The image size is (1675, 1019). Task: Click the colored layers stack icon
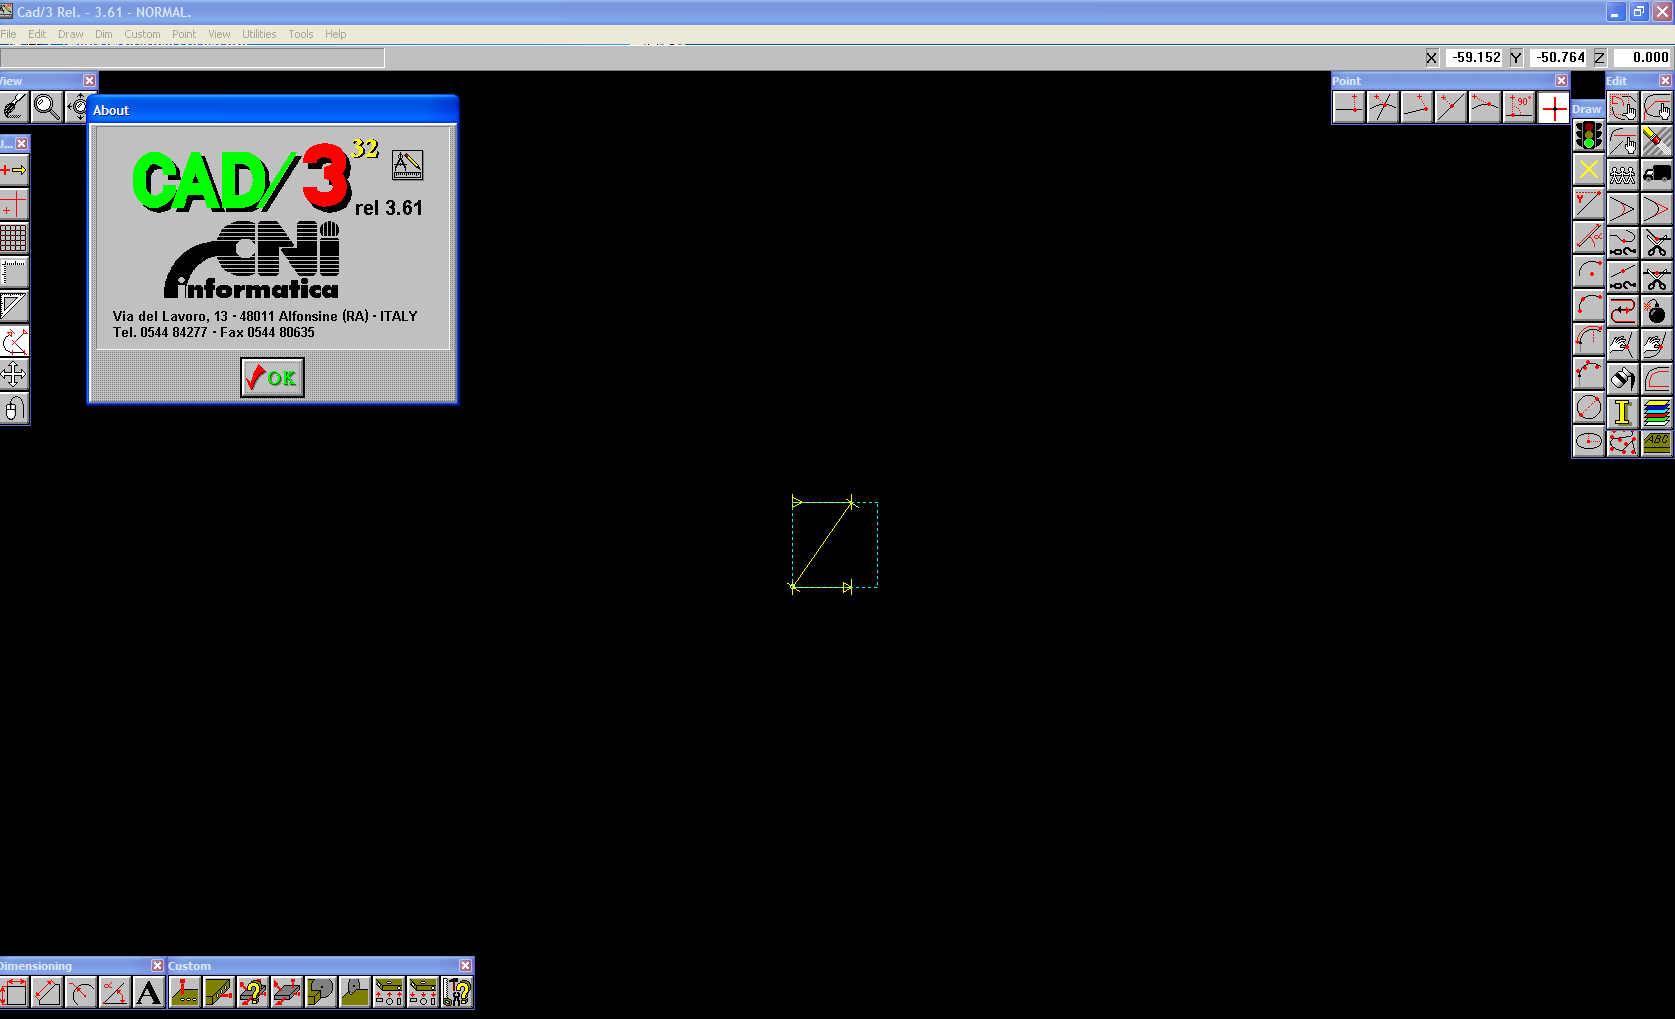(1657, 410)
